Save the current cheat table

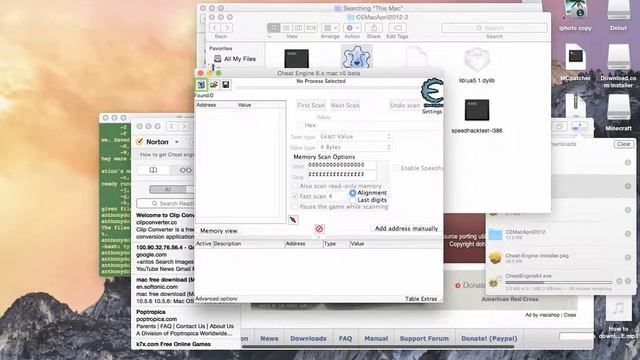tap(226, 84)
